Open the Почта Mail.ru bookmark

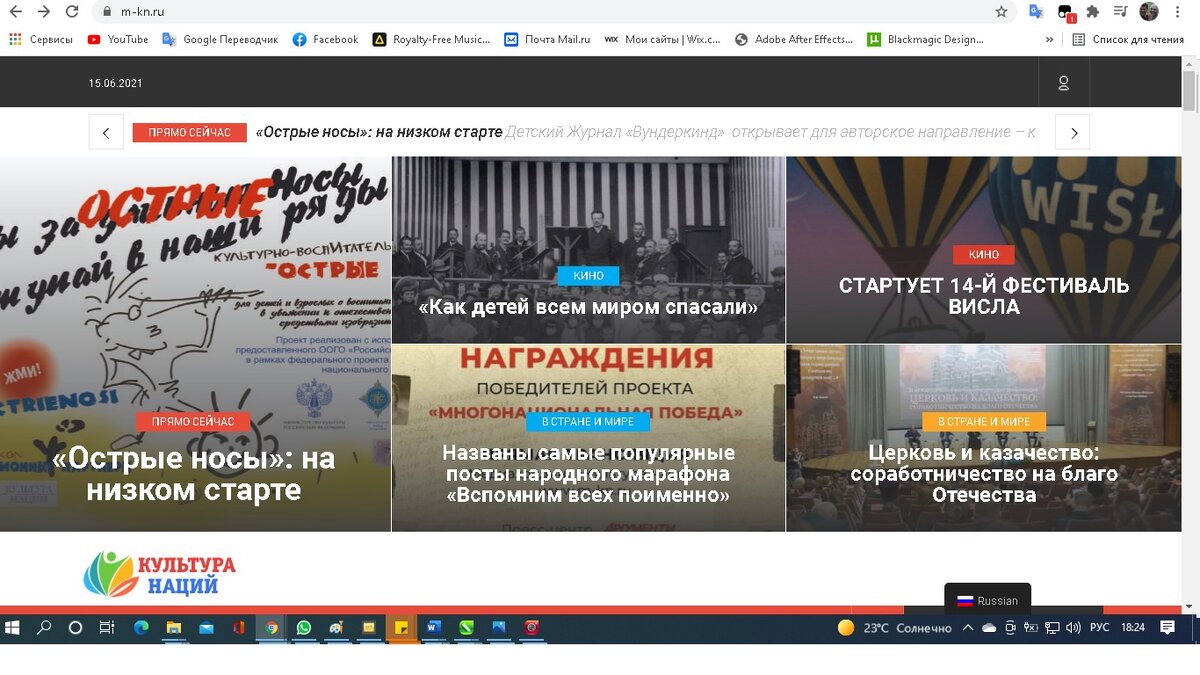point(547,40)
